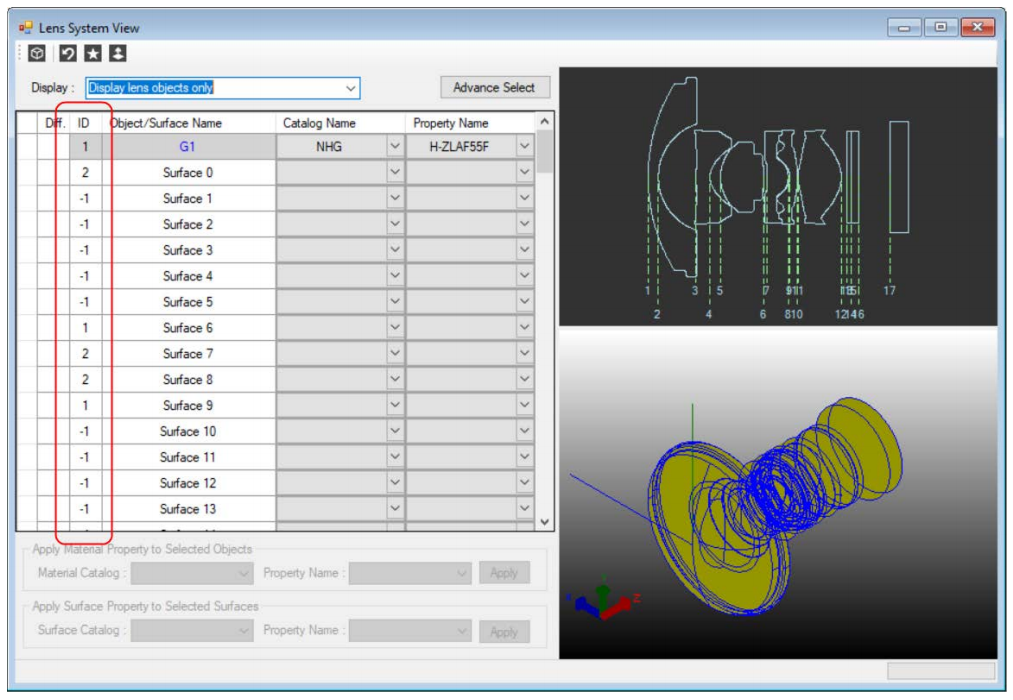Screen dimensions: 1013x700
Task: Click the Lens System View title icon
Action: (26, 28)
